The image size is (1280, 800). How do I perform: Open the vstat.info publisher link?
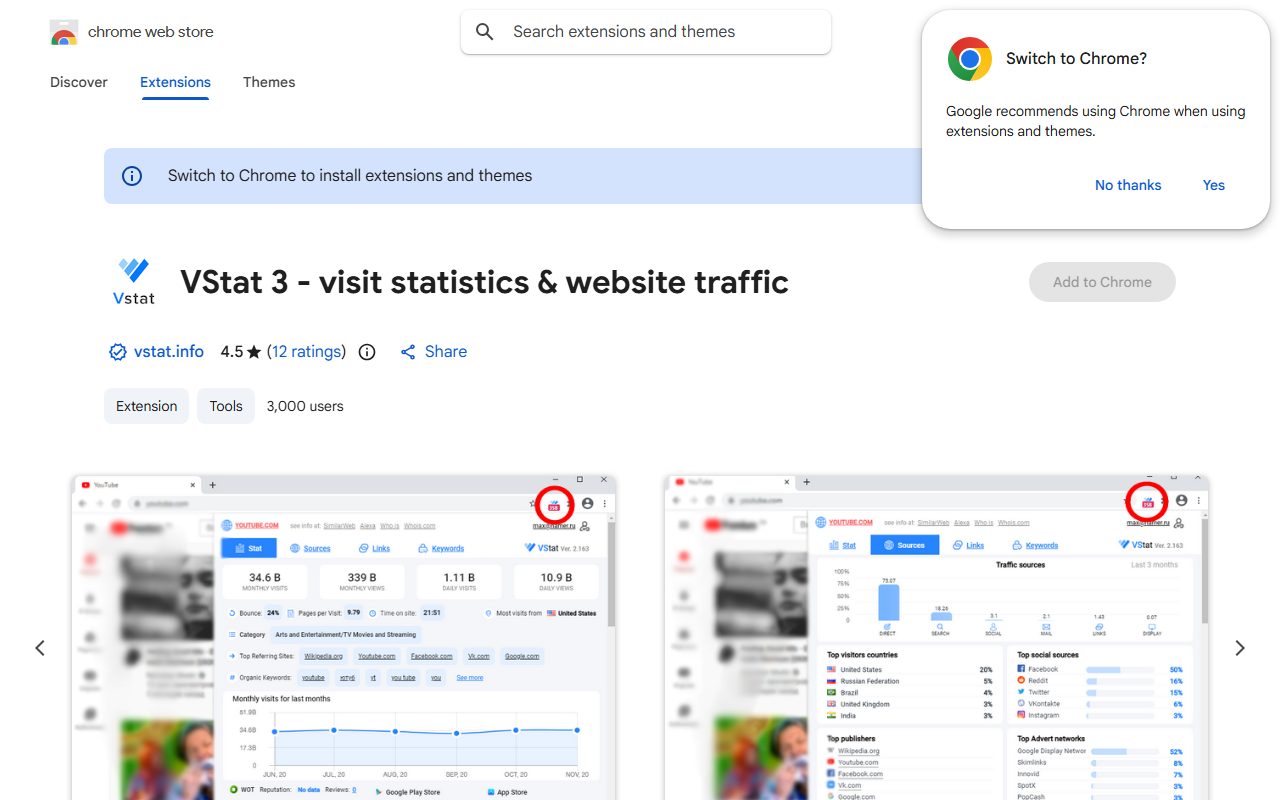[x=168, y=352]
